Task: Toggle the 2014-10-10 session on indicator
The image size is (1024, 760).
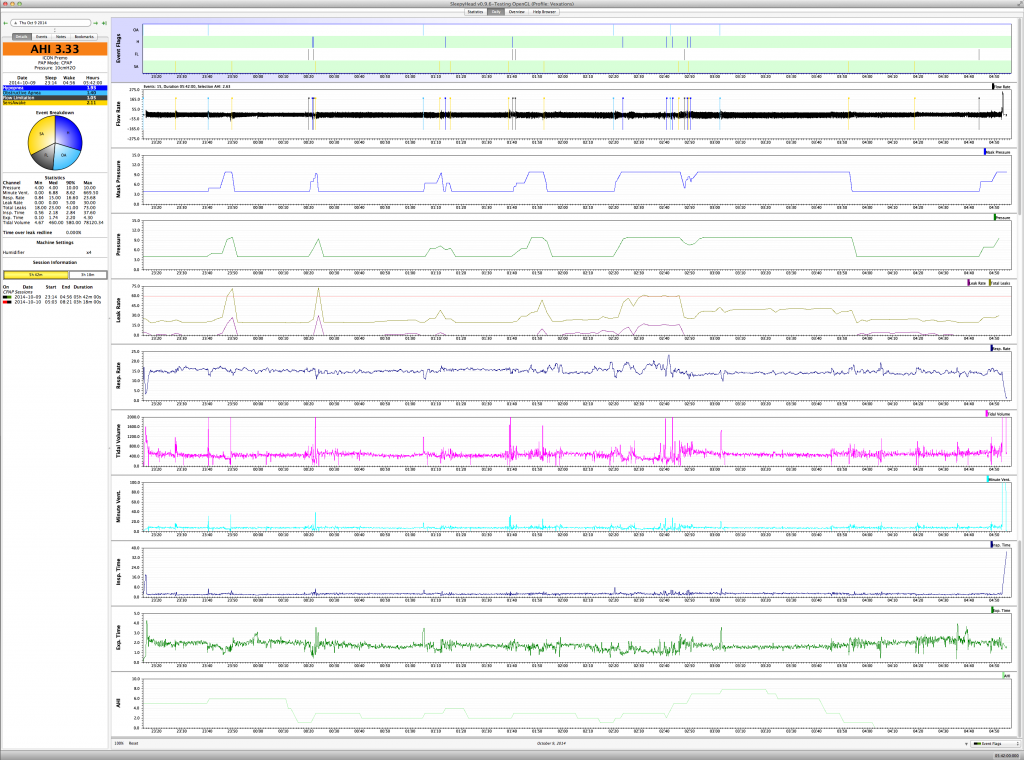Action: (7, 302)
